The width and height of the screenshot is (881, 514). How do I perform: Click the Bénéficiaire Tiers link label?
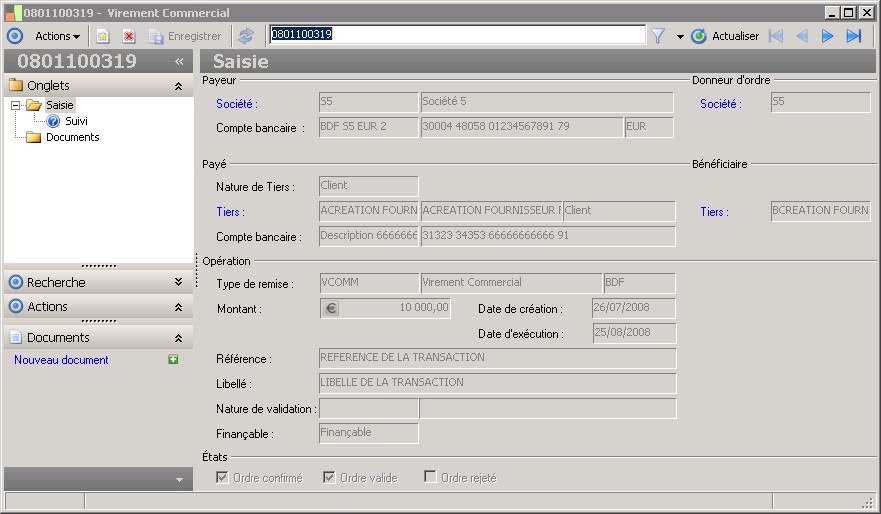pos(714,212)
